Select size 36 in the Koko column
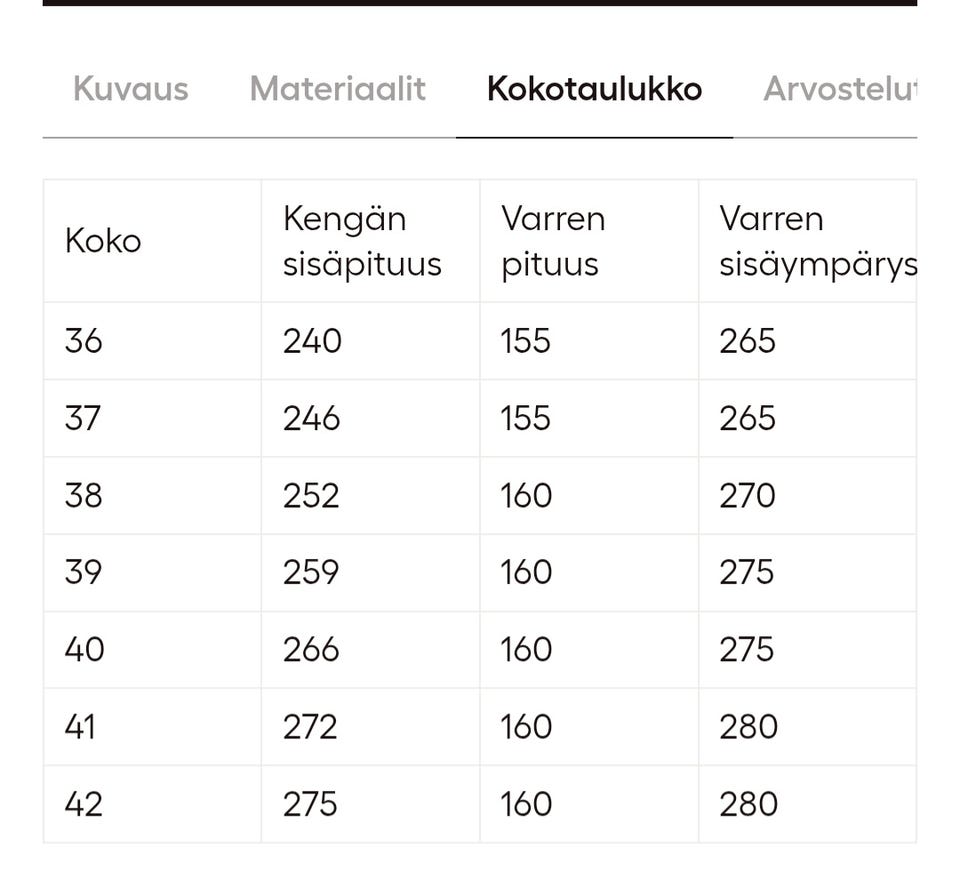Viewport: 960px width, 886px height. [83, 341]
